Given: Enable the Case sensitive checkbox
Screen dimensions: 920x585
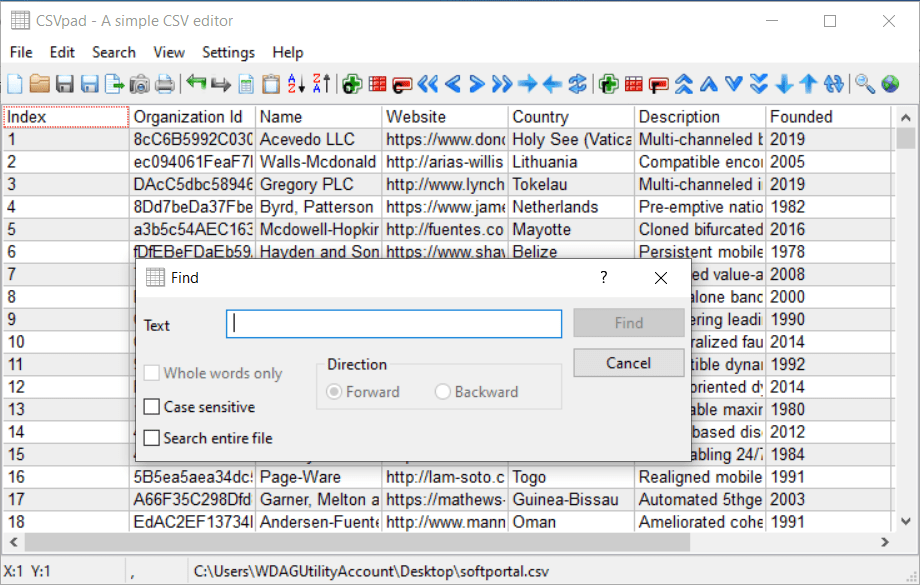Looking at the screenshot, I should coord(151,407).
